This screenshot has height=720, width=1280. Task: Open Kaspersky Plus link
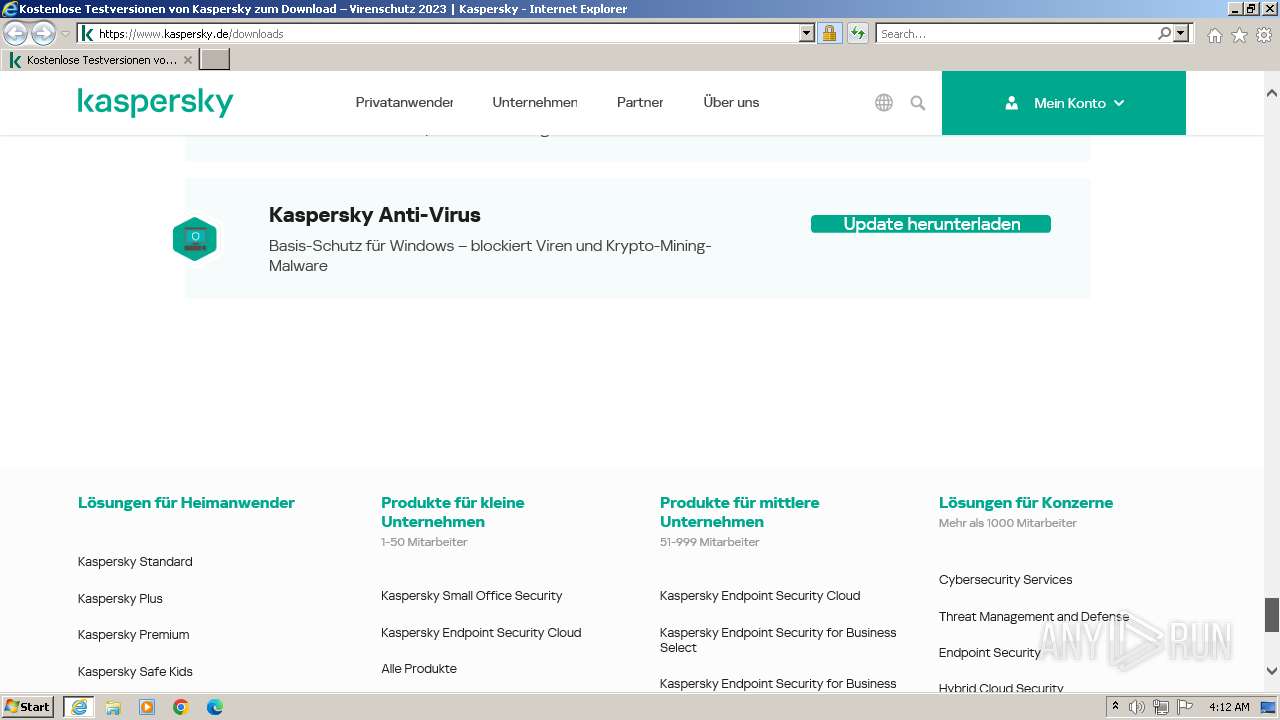point(120,599)
